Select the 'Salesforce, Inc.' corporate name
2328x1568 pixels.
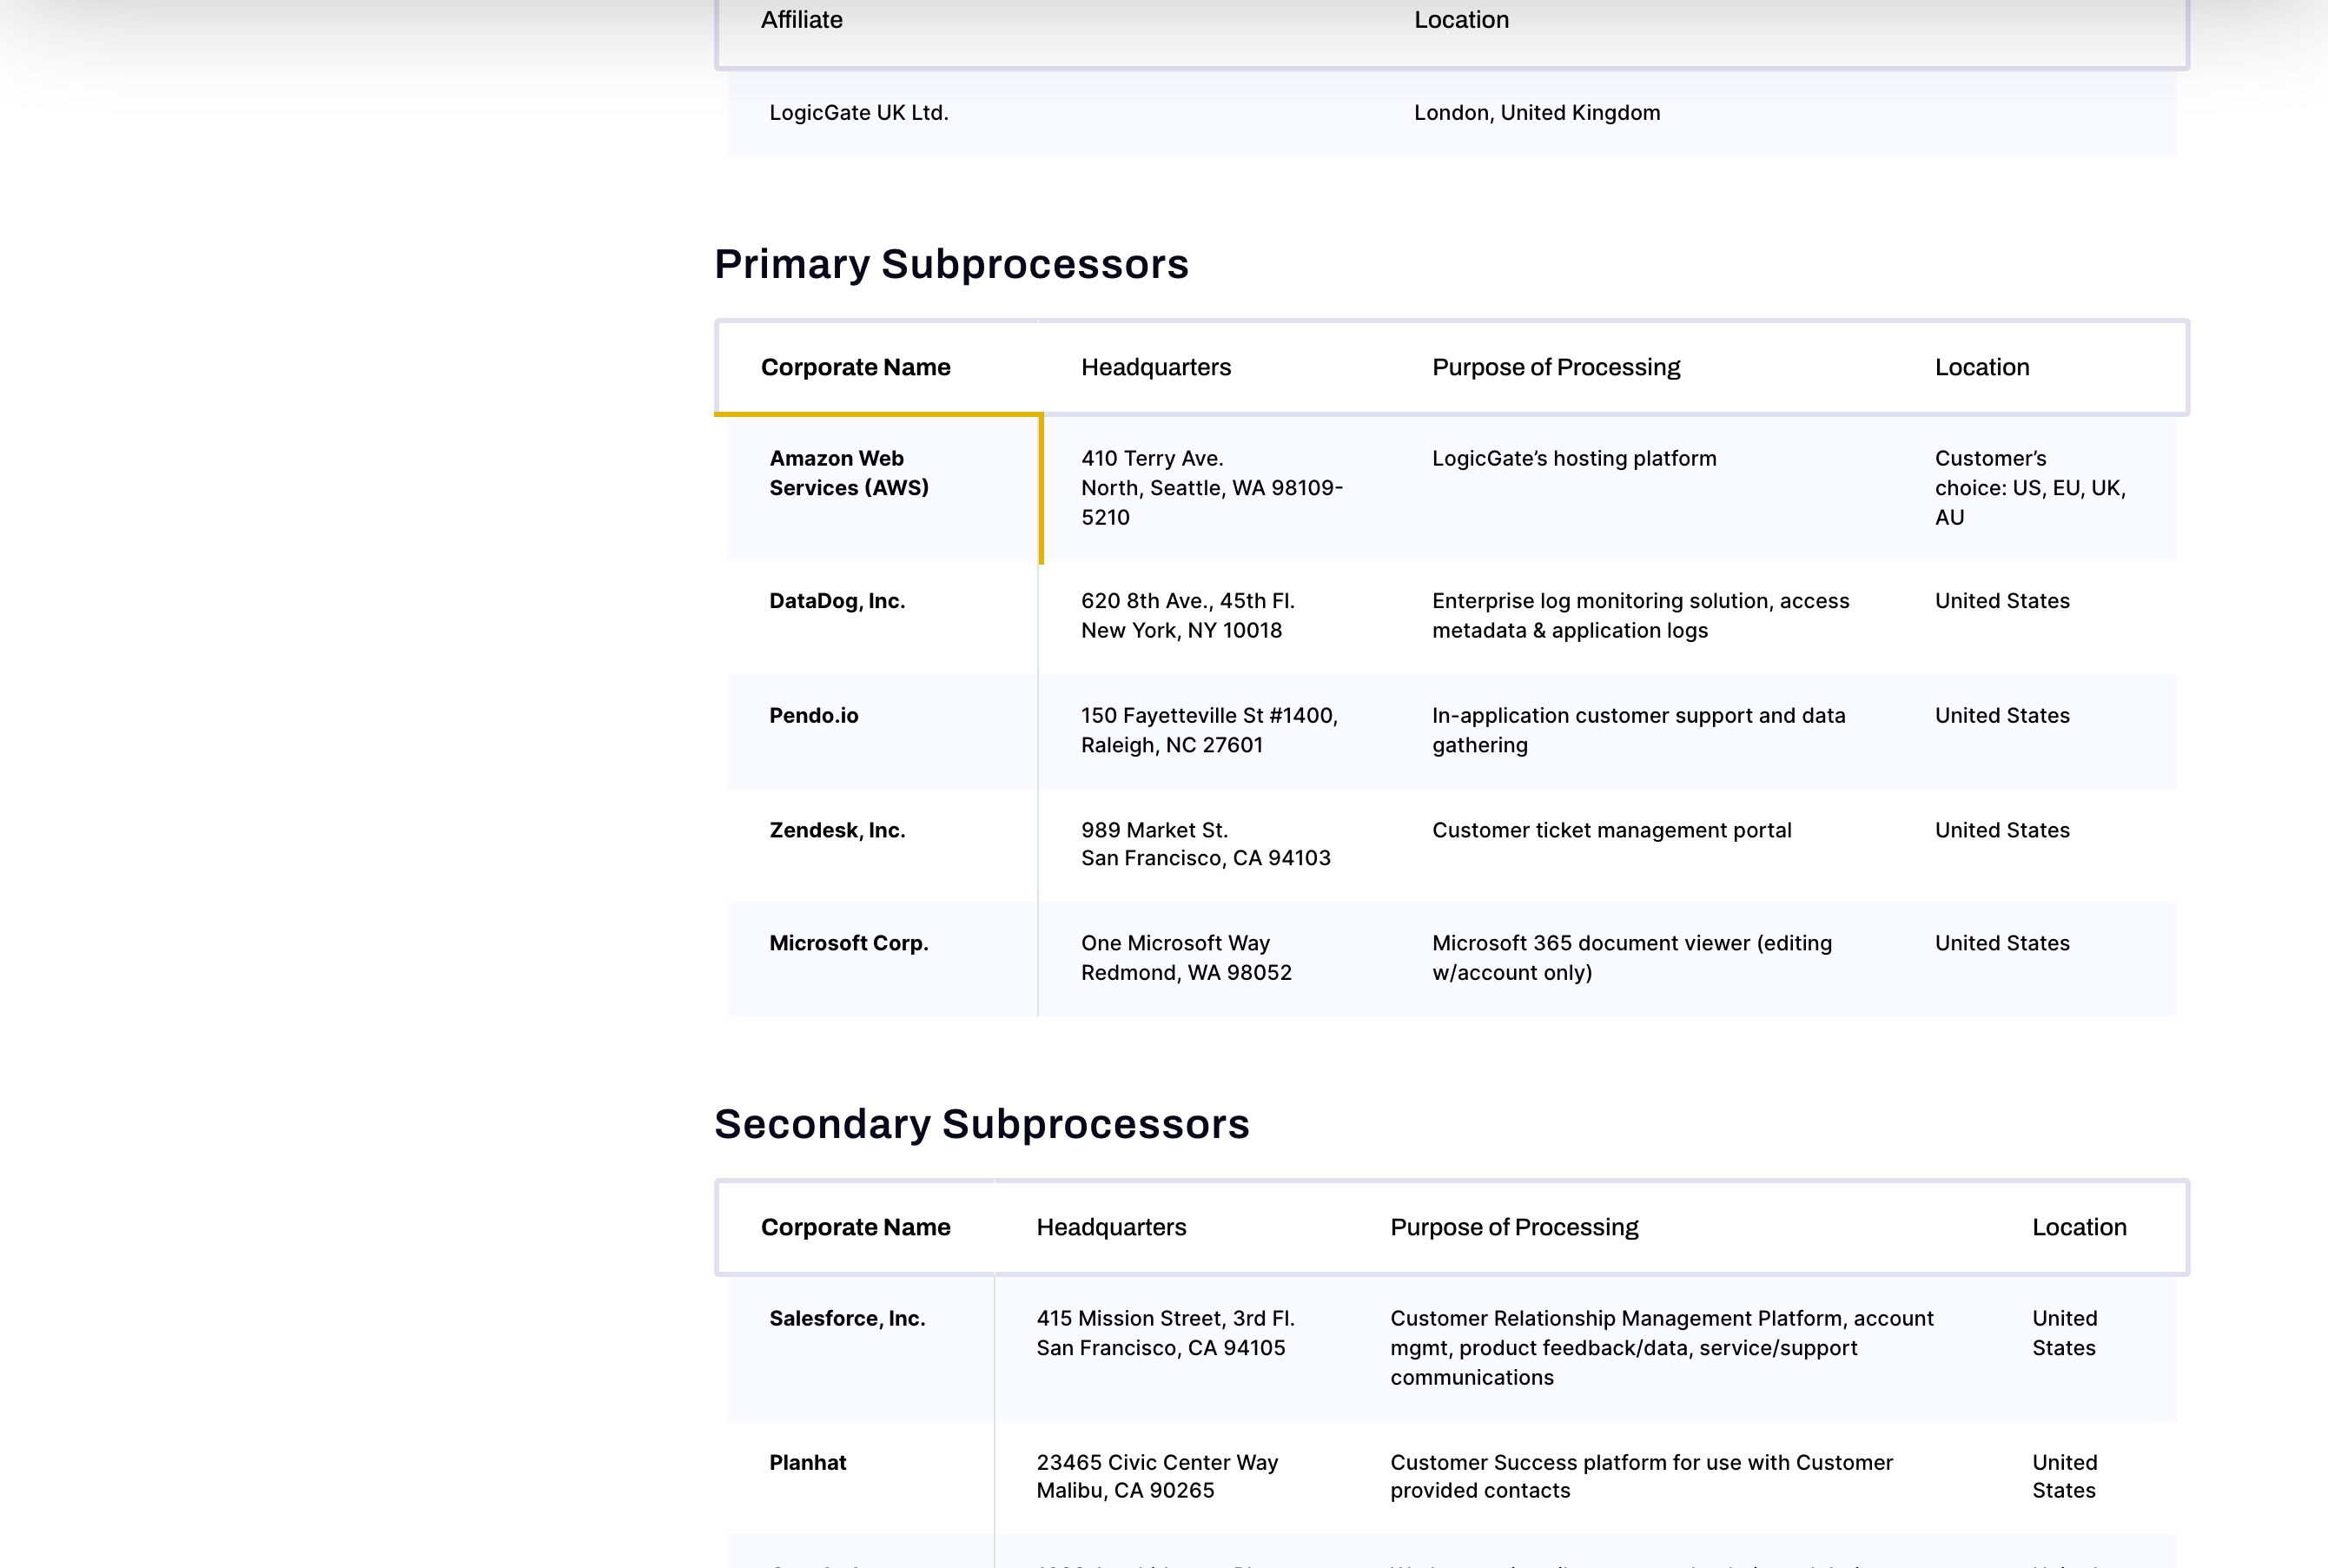[x=847, y=1319]
